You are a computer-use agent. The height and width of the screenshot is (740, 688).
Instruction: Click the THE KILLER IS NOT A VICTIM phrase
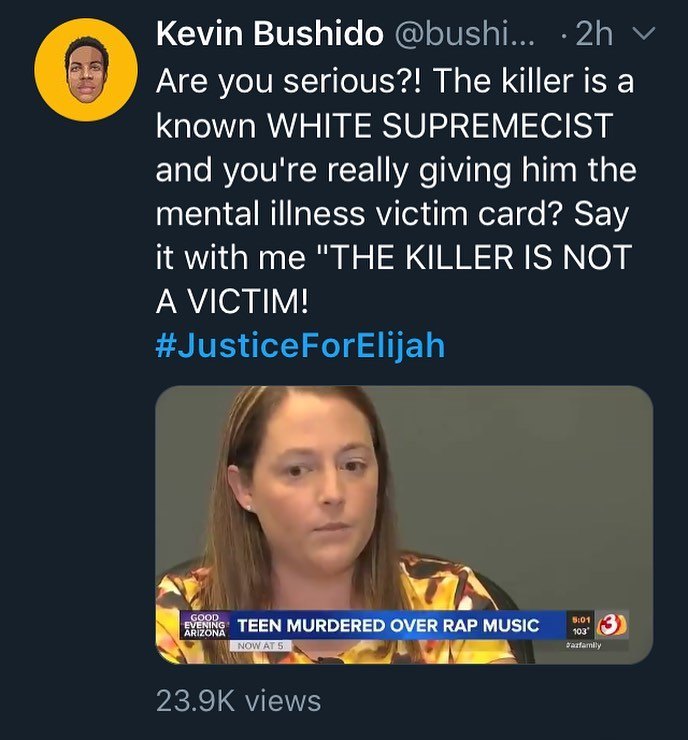click(x=394, y=279)
